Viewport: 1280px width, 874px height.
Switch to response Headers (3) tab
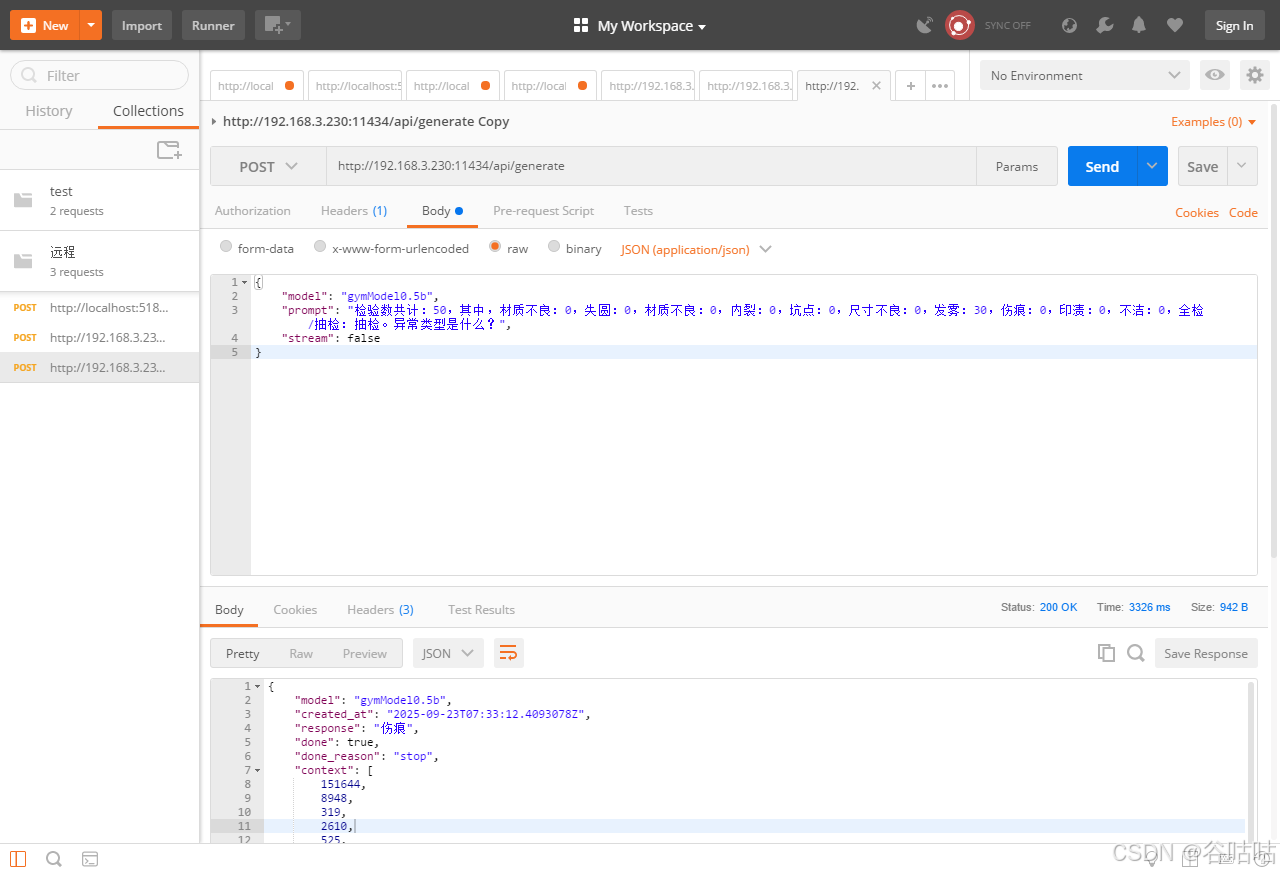[380, 610]
